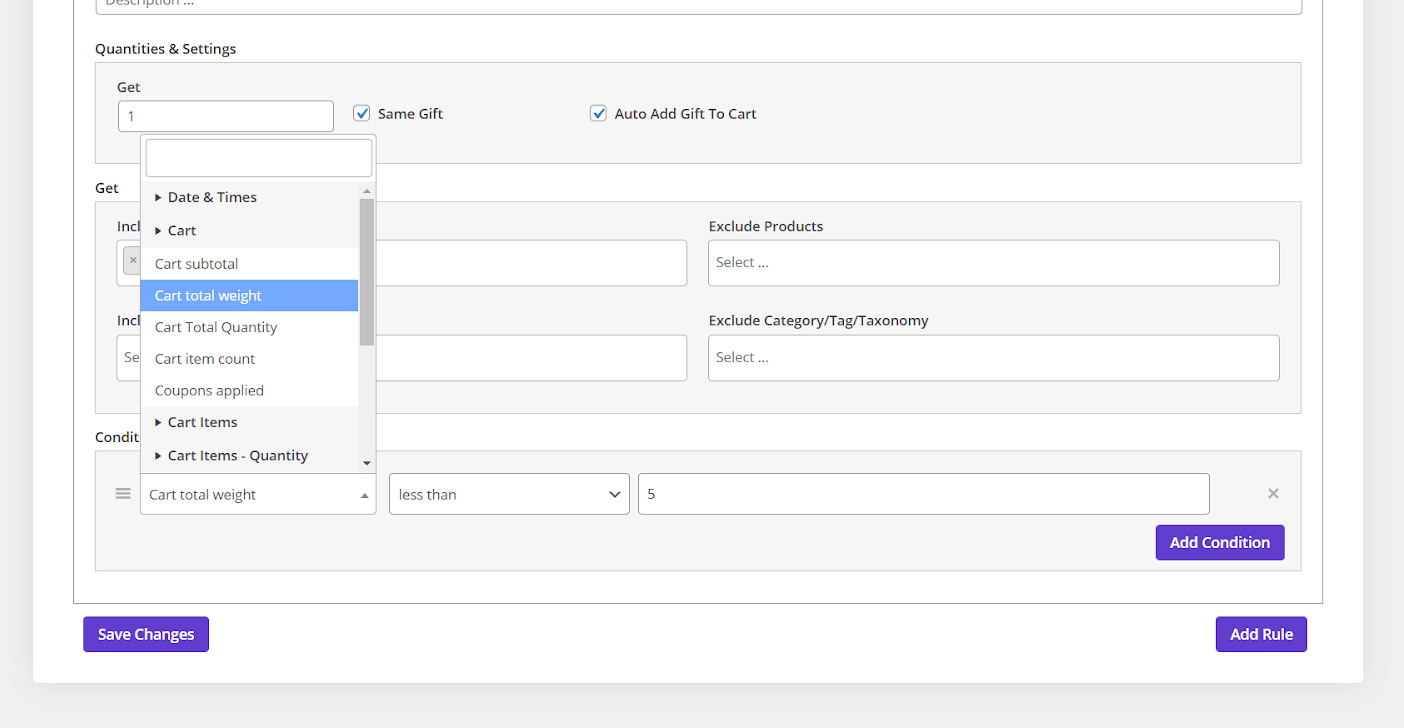The width and height of the screenshot is (1404, 728).
Task: Click dropdown list scroll down arrow
Action: 367,463
